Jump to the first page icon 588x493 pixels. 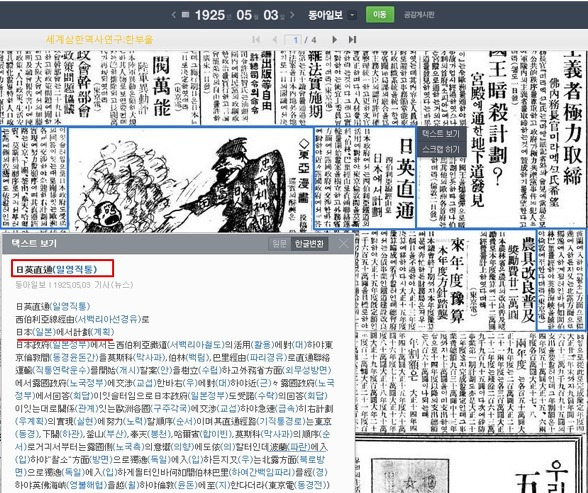[256, 39]
